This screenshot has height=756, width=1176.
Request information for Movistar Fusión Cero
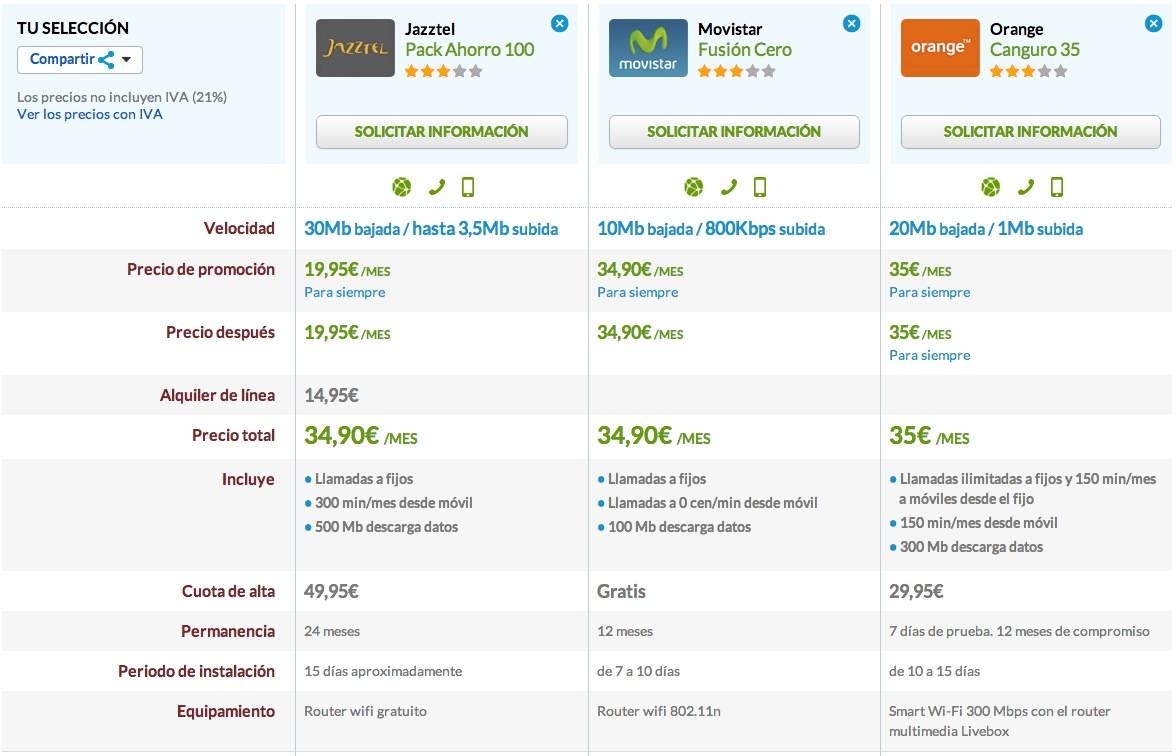pyautogui.click(x=734, y=132)
